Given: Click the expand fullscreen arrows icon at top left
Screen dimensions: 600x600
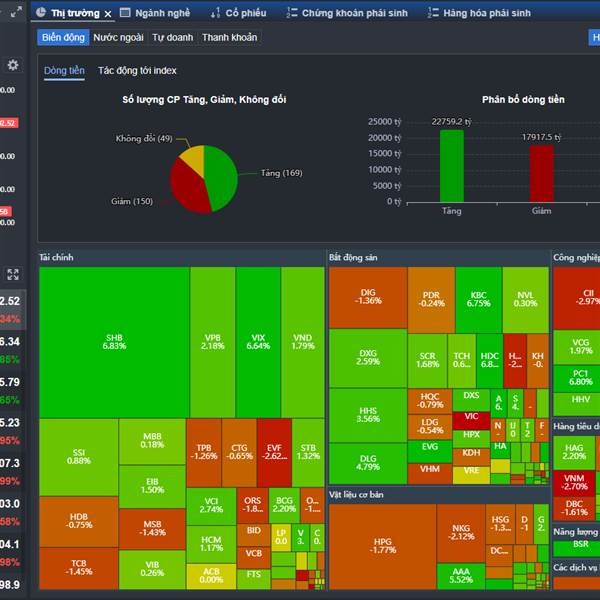Looking at the screenshot, I should click(x=16, y=12).
